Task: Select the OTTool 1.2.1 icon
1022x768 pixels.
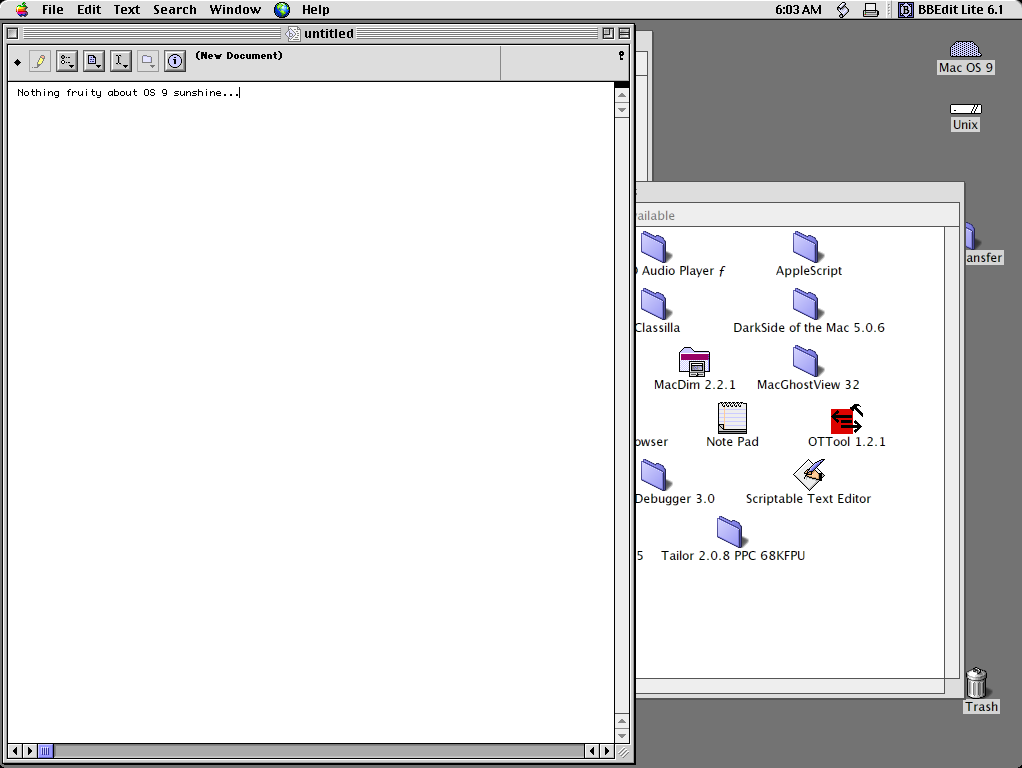Action: [846, 419]
